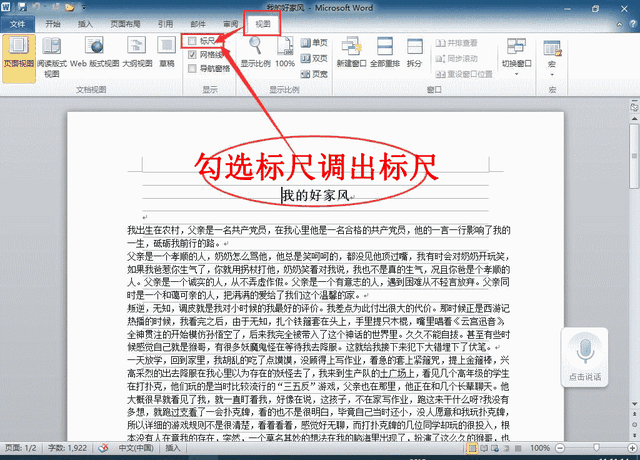Select the 页面视图 page layout view
This screenshot has height=460, width=640.
(19, 58)
